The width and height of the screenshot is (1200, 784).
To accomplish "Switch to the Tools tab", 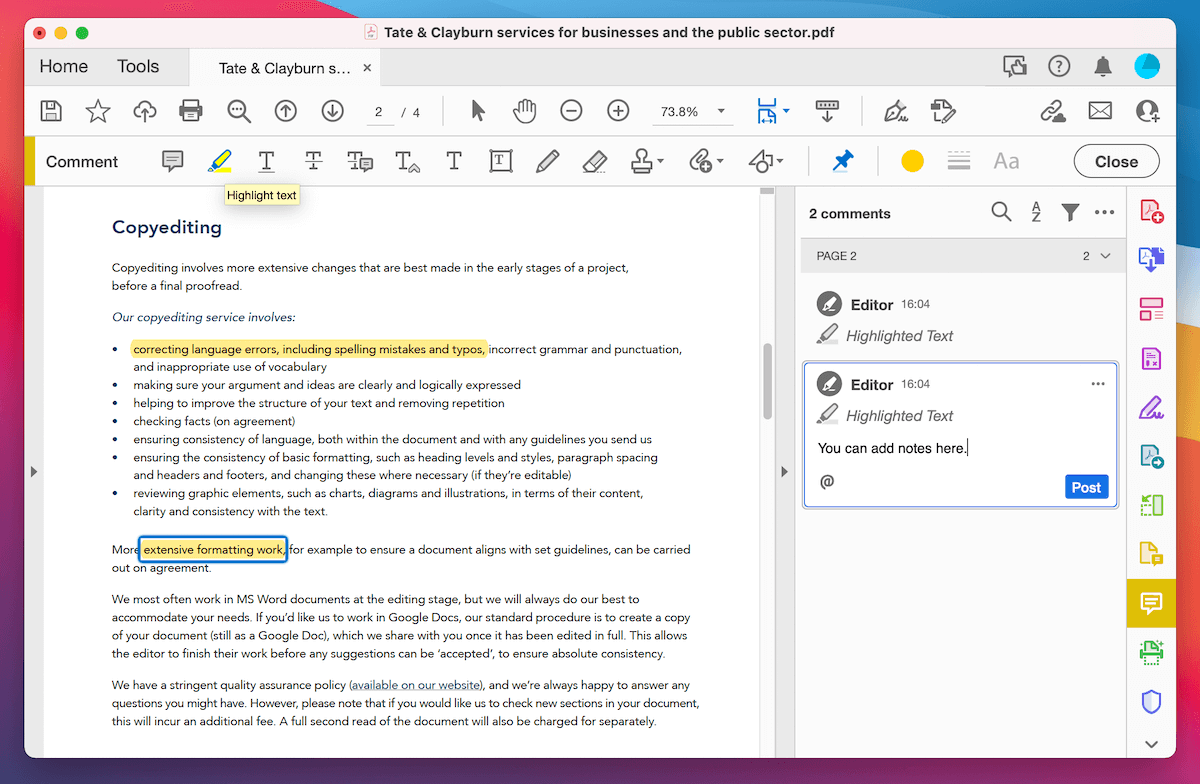I will (x=139, y=66).
